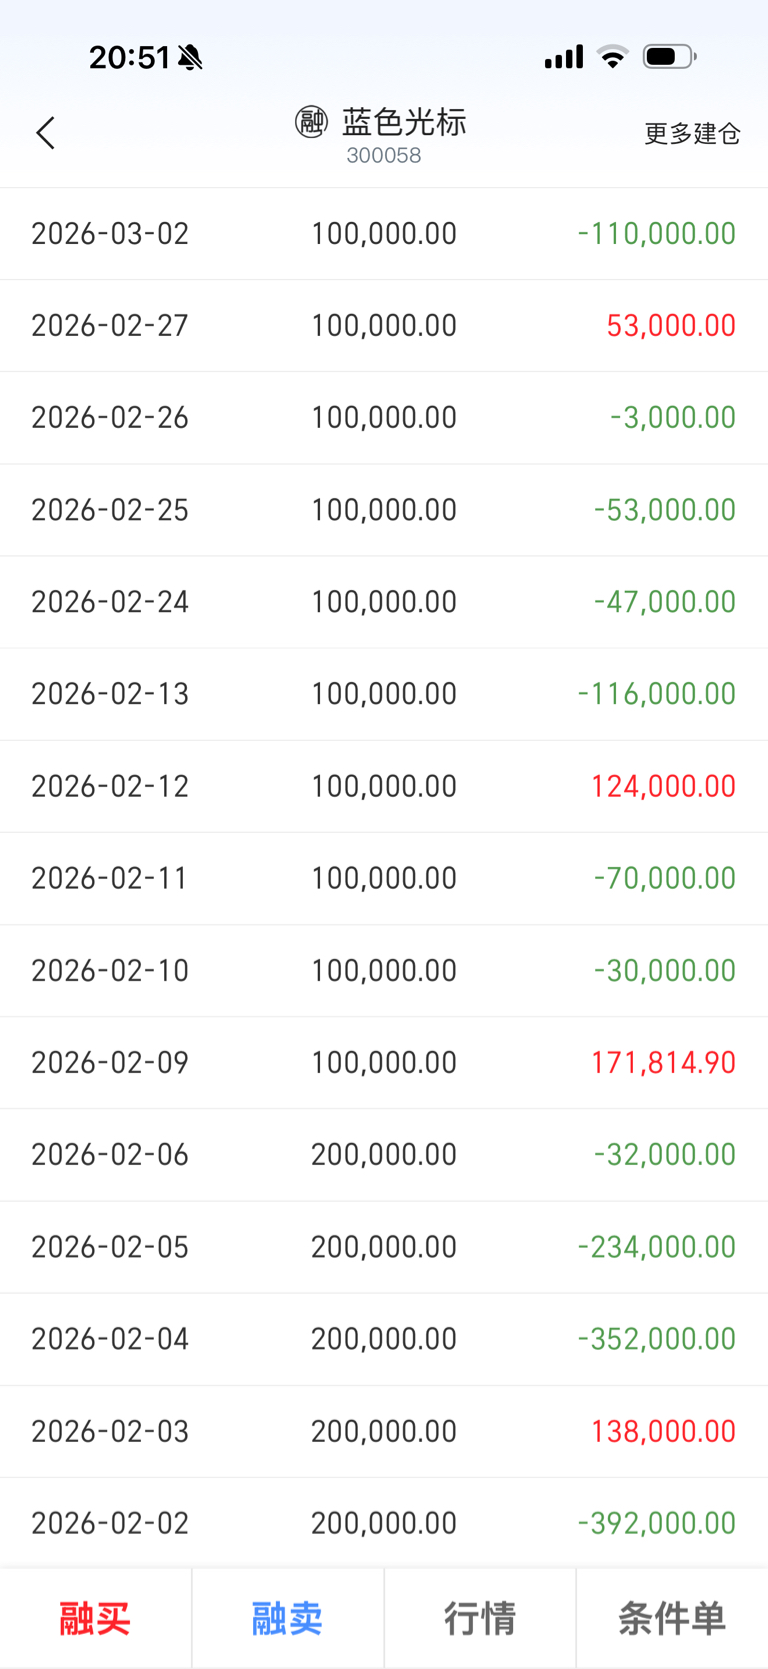Tap the 124,000.00 profit value
This screenshot has width=768, height=1669.
(x=663, y=786)
